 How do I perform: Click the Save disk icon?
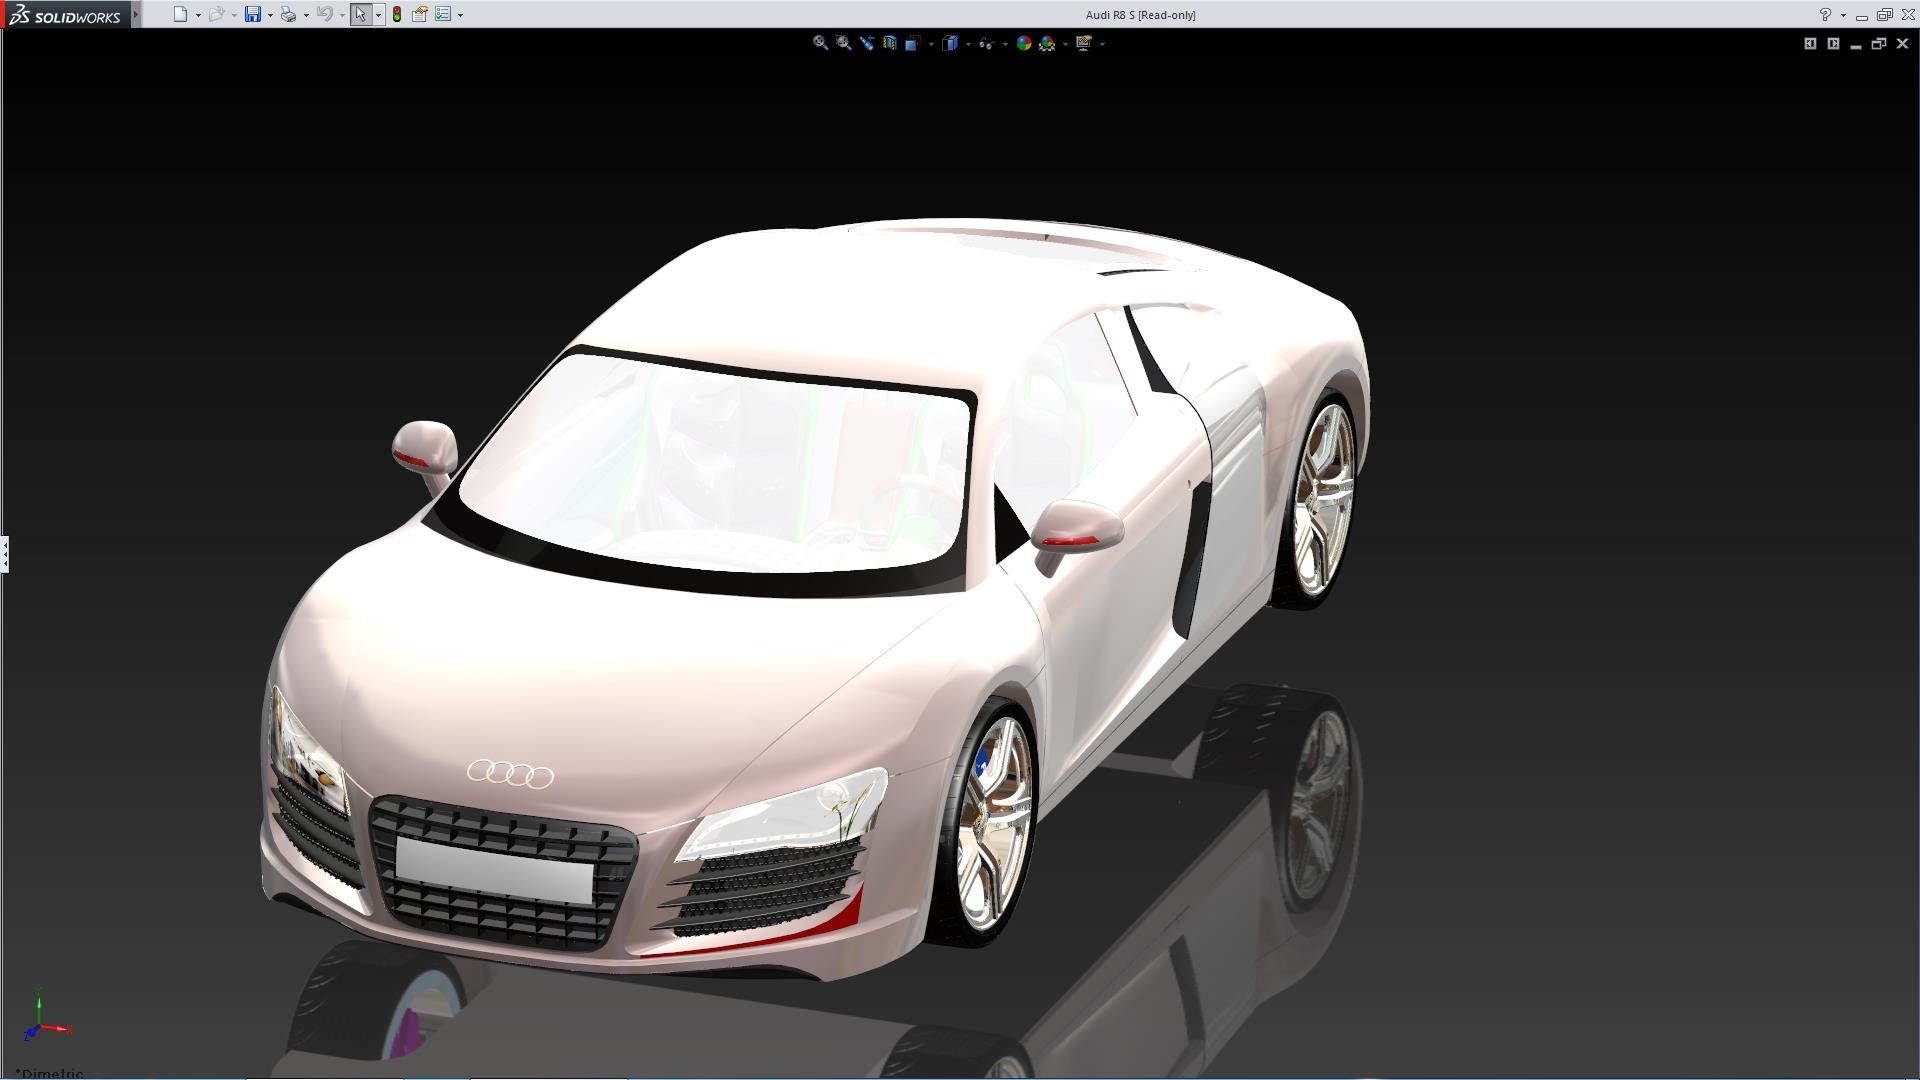252,15
